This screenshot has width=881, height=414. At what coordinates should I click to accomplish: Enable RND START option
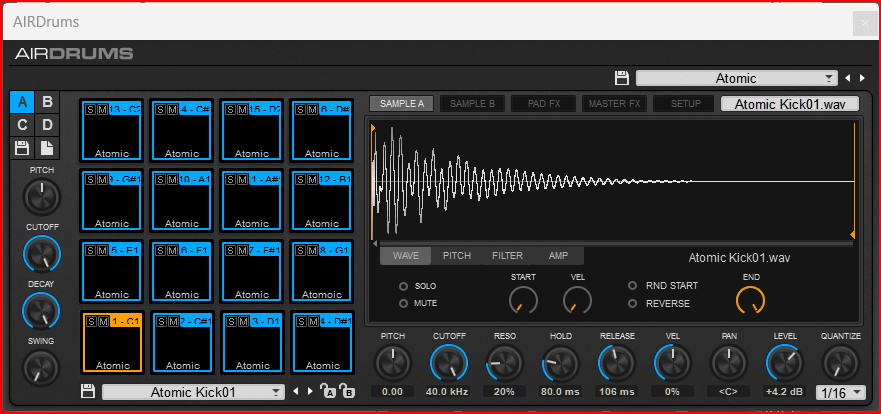[x=633, y=286]
